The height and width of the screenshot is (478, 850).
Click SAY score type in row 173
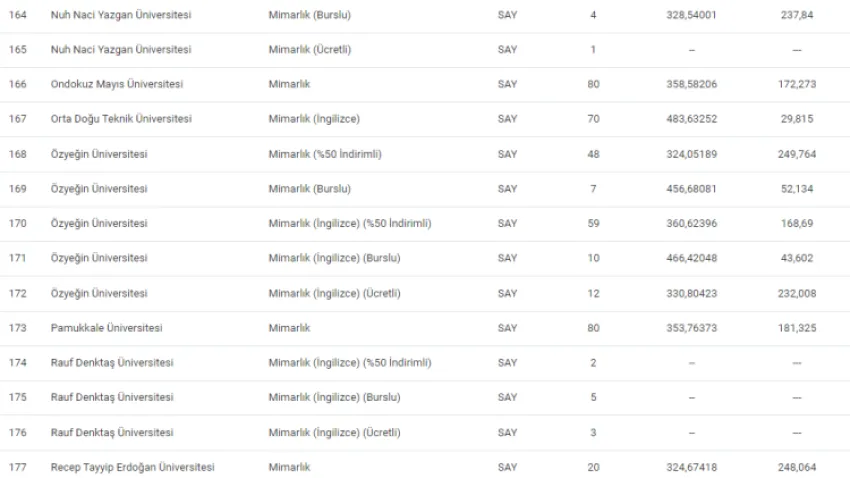click(x=507, y=328)
